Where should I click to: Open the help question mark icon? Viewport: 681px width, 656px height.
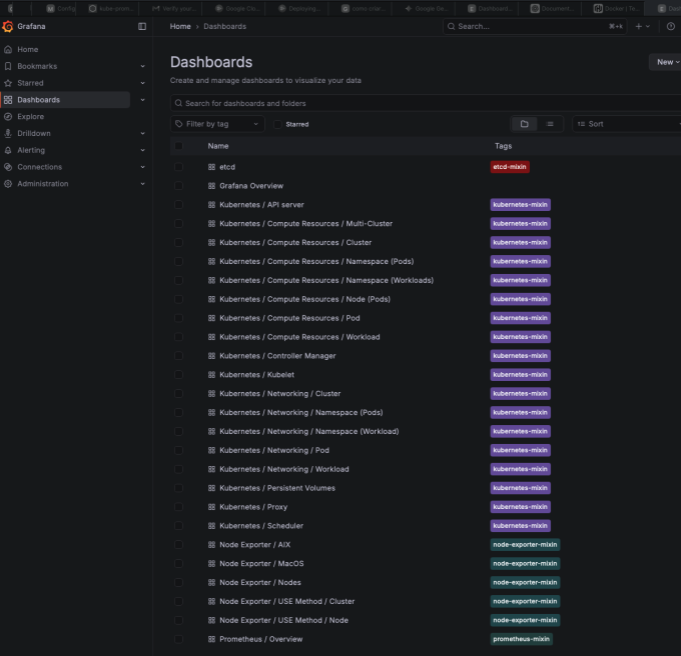671,26
